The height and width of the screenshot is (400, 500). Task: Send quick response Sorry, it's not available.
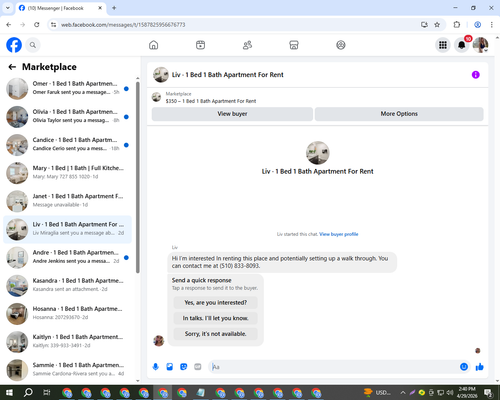coord(216,334)
